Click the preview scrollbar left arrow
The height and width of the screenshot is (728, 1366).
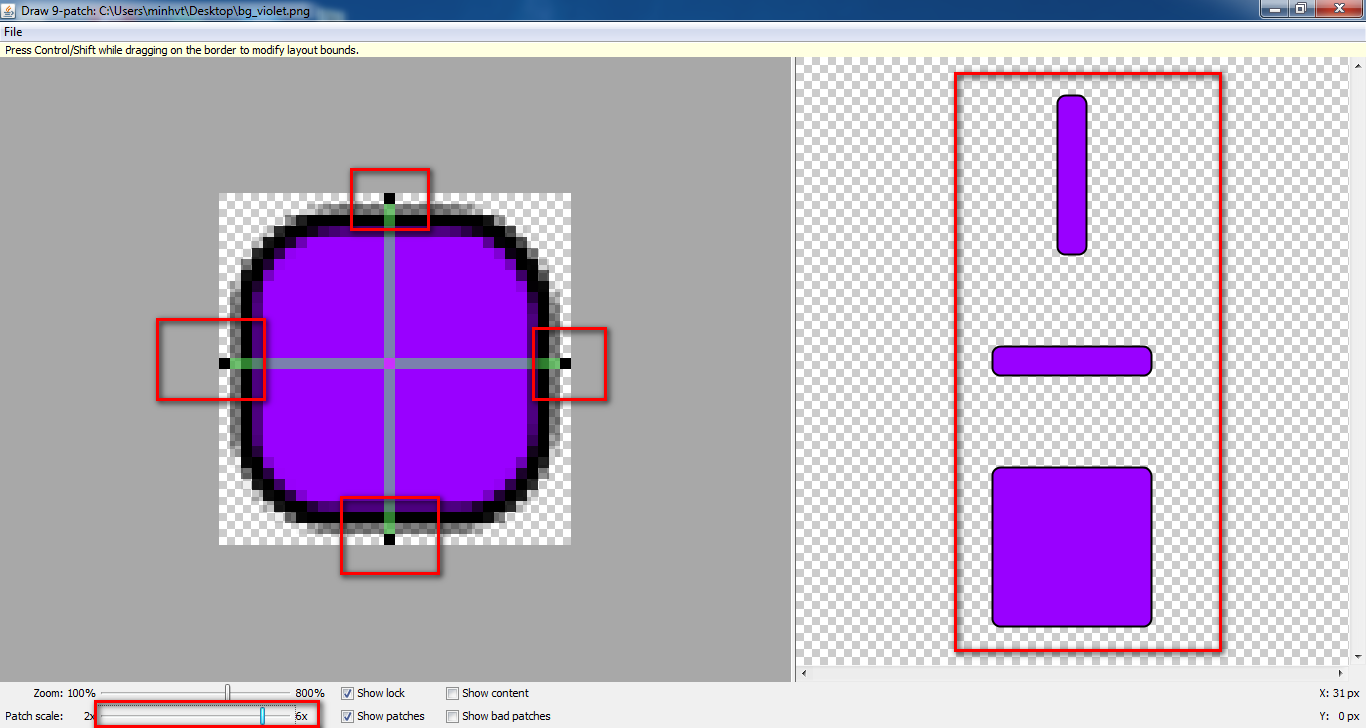pyautogui.click(x=804, y=673)
